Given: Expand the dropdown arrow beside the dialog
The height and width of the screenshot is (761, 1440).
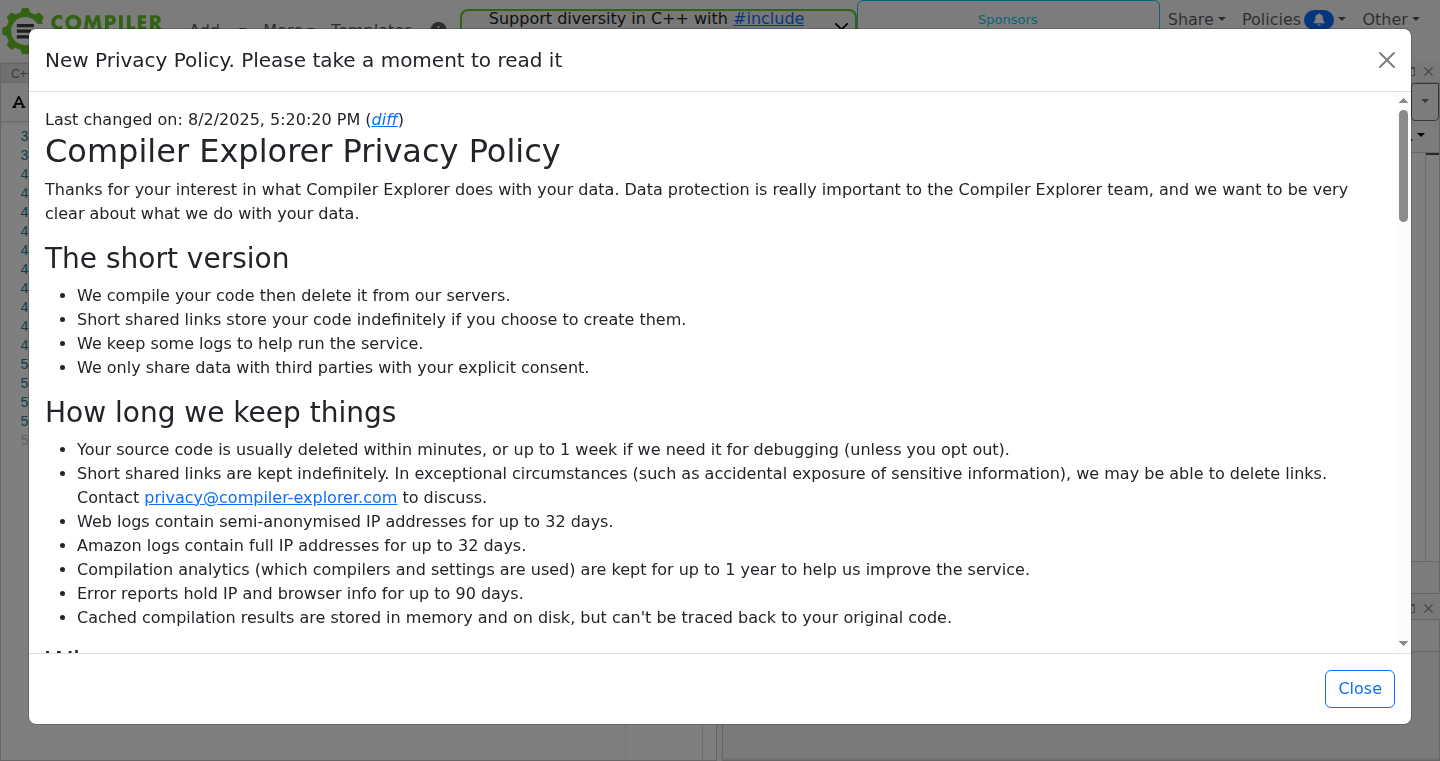Looking at the screenshot, I should click(1426, 101).
